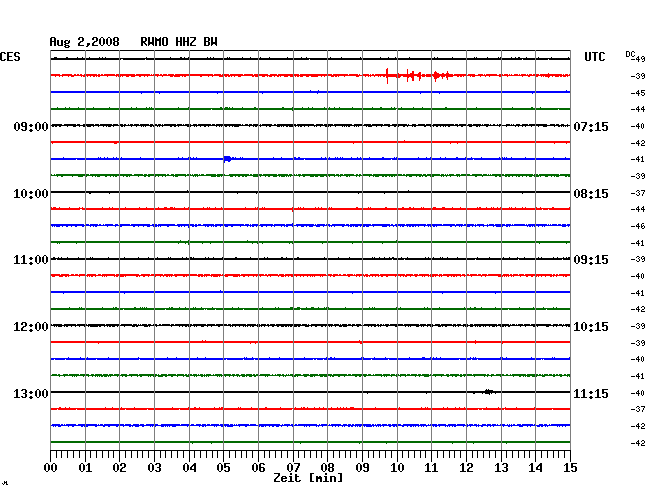Click minute tick label 10

397,467
